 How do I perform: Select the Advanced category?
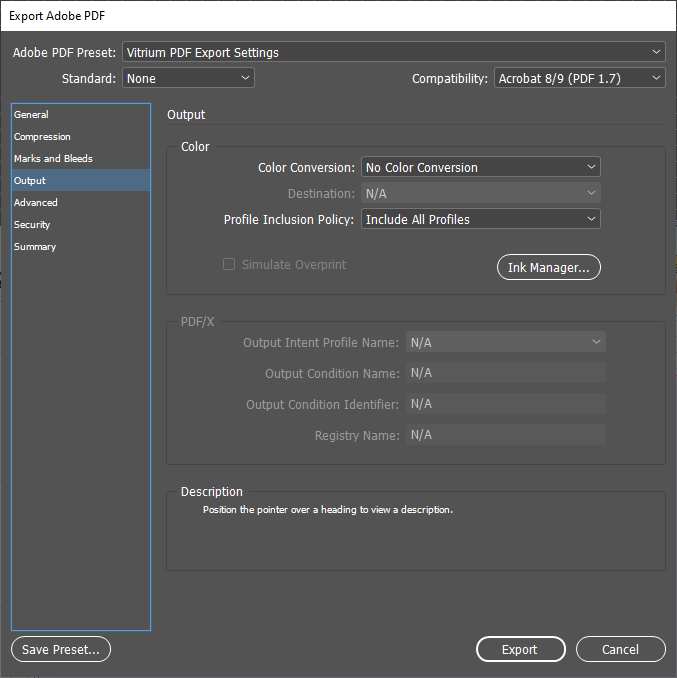(81, 203)
